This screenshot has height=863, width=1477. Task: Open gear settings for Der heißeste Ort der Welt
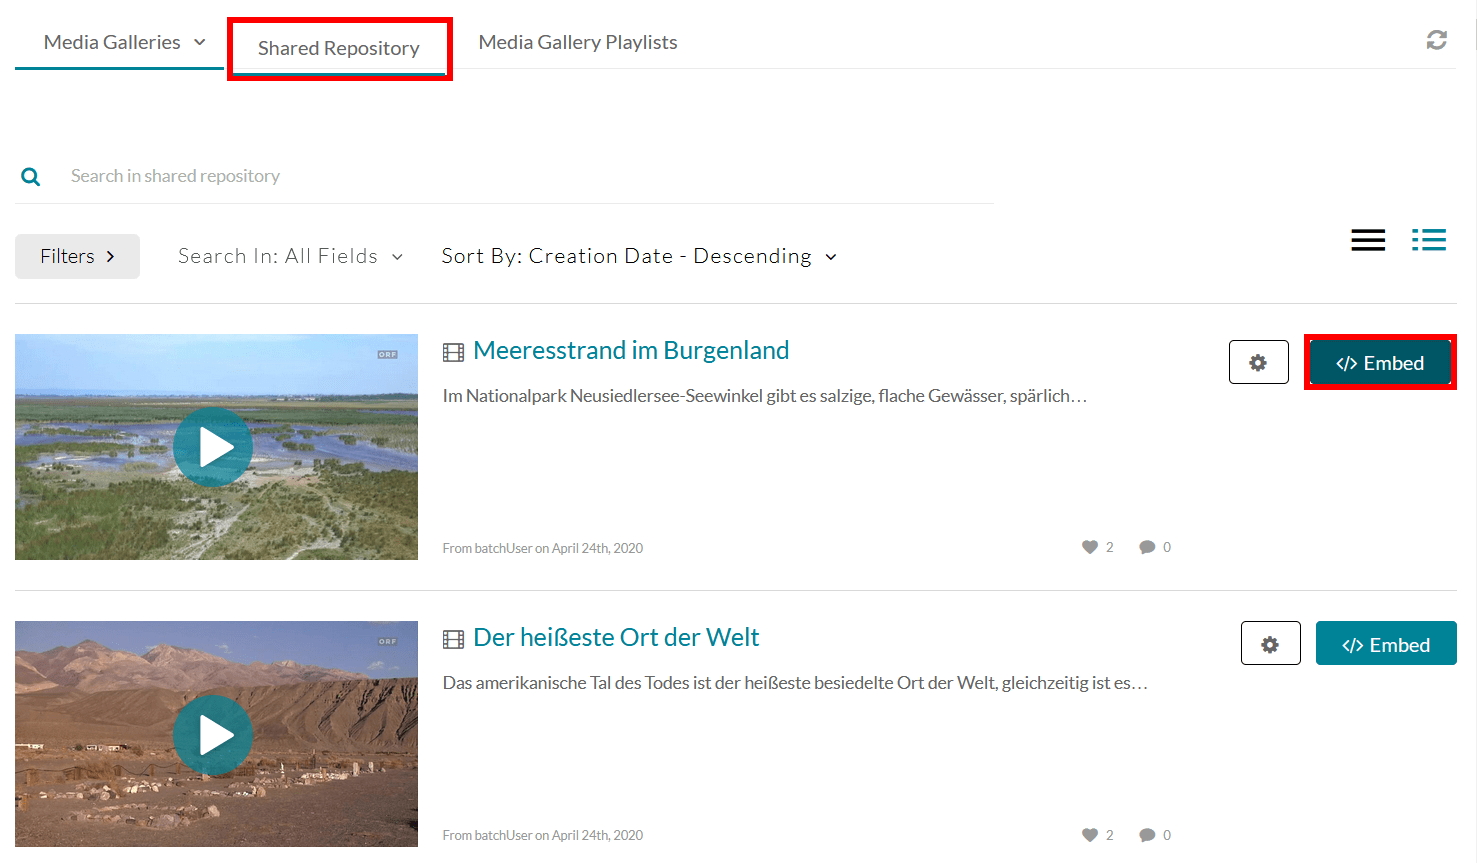tap(1270, 645)
